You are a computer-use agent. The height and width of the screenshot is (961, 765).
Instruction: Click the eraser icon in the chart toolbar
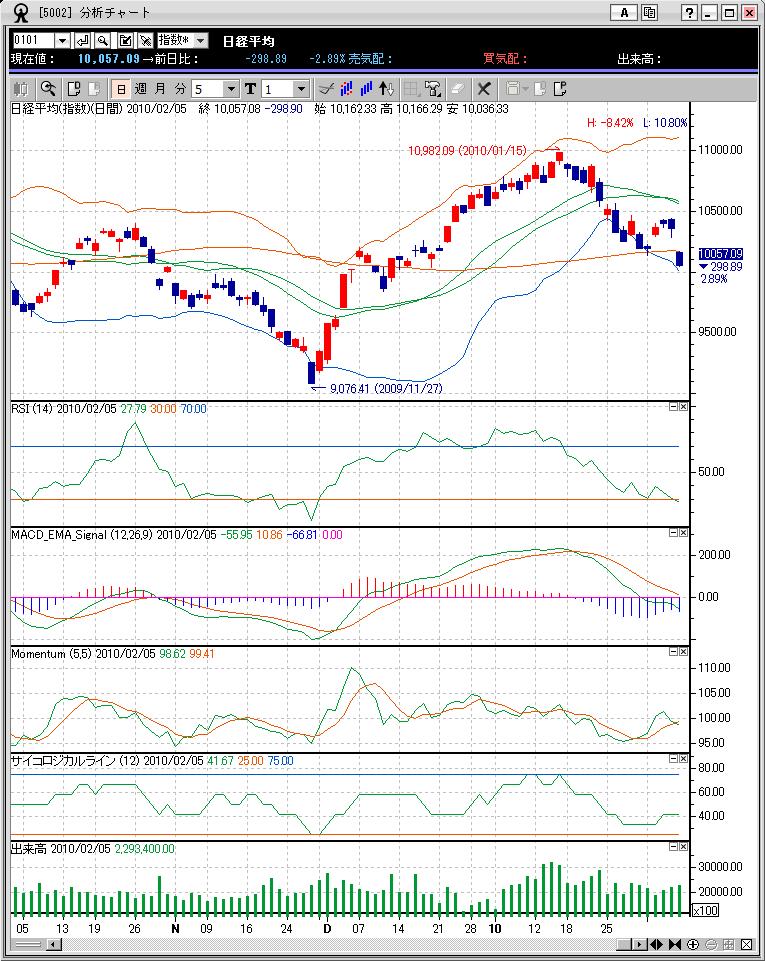pos(457,88)
